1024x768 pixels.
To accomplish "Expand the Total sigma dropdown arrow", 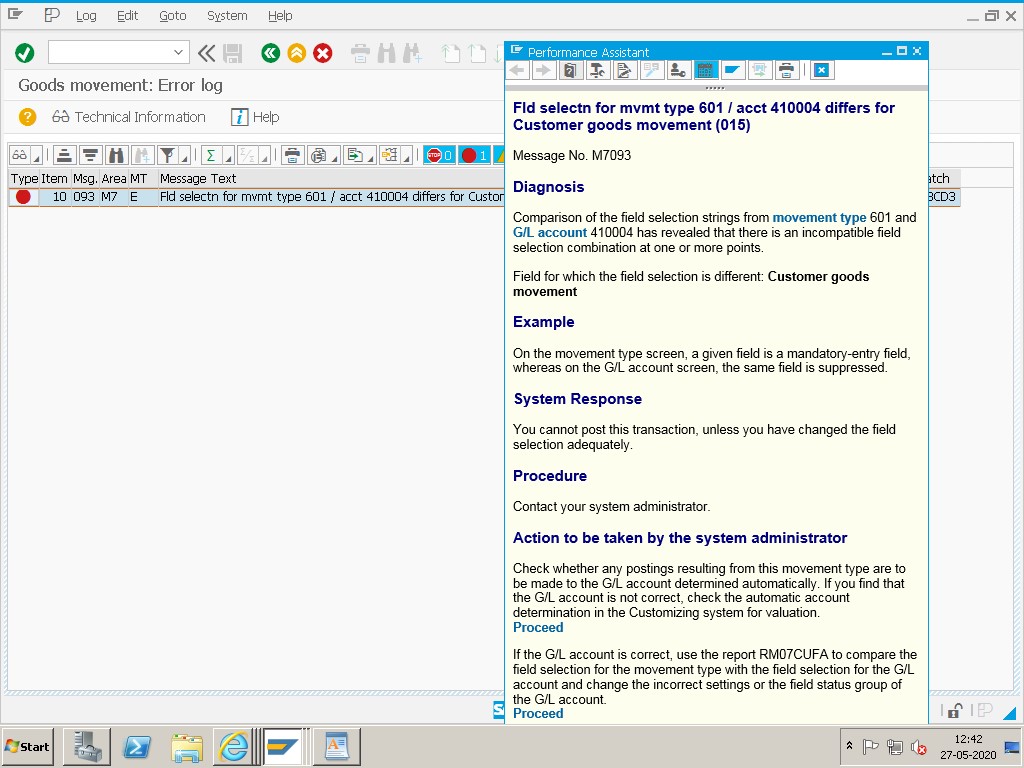I will click(x=228, y=157).
